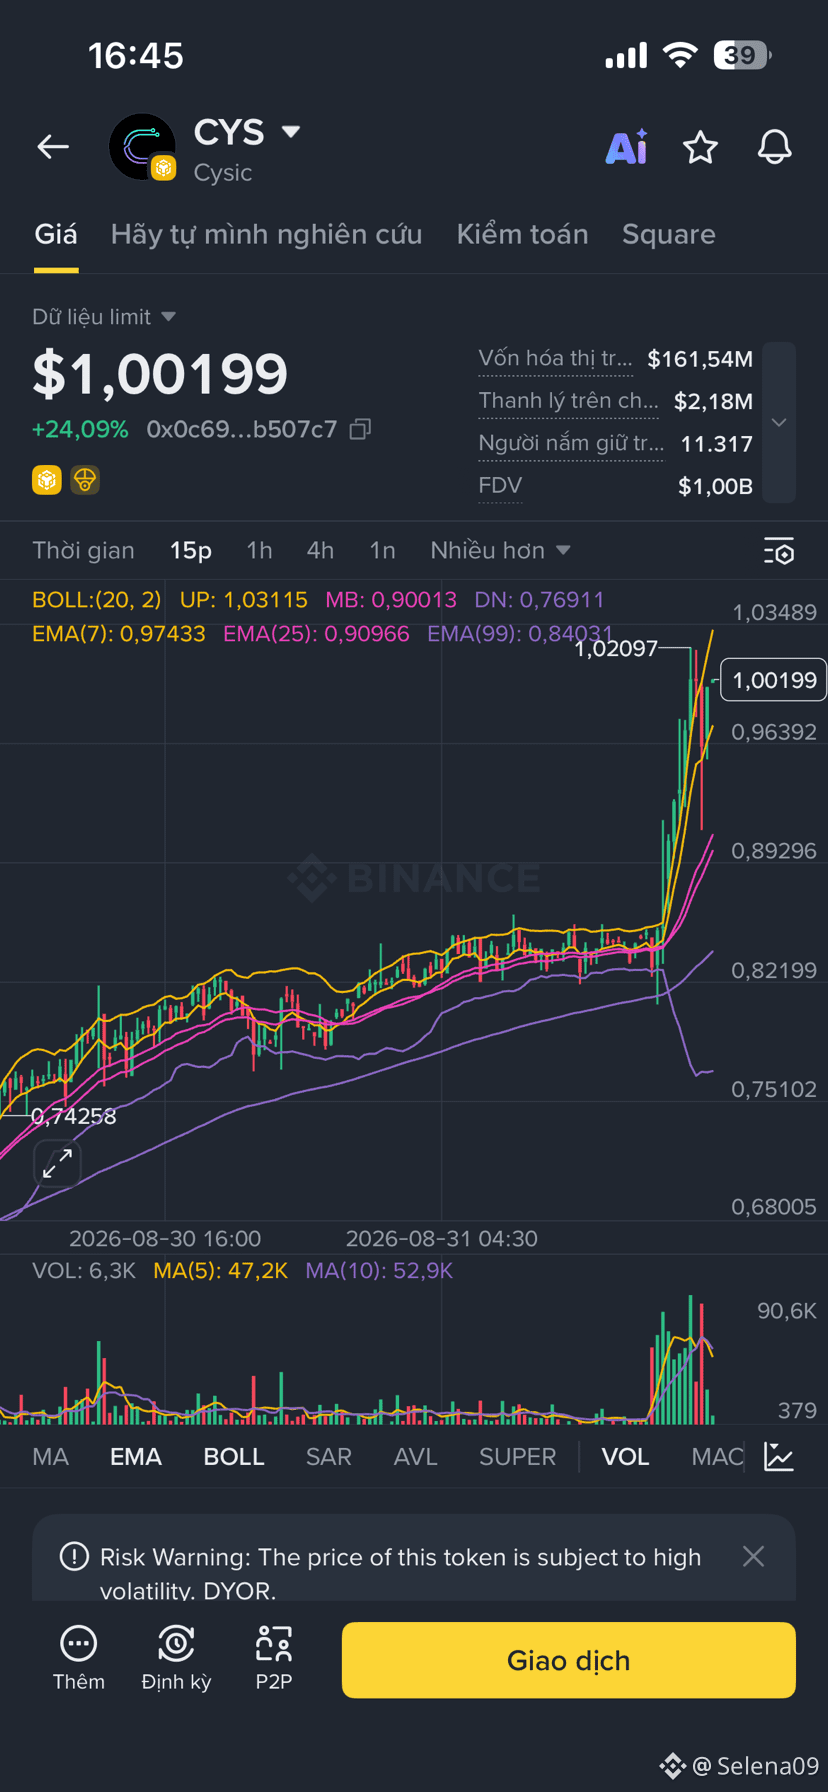Open the AI assistant icon
828x1792 pixels.
627,147
